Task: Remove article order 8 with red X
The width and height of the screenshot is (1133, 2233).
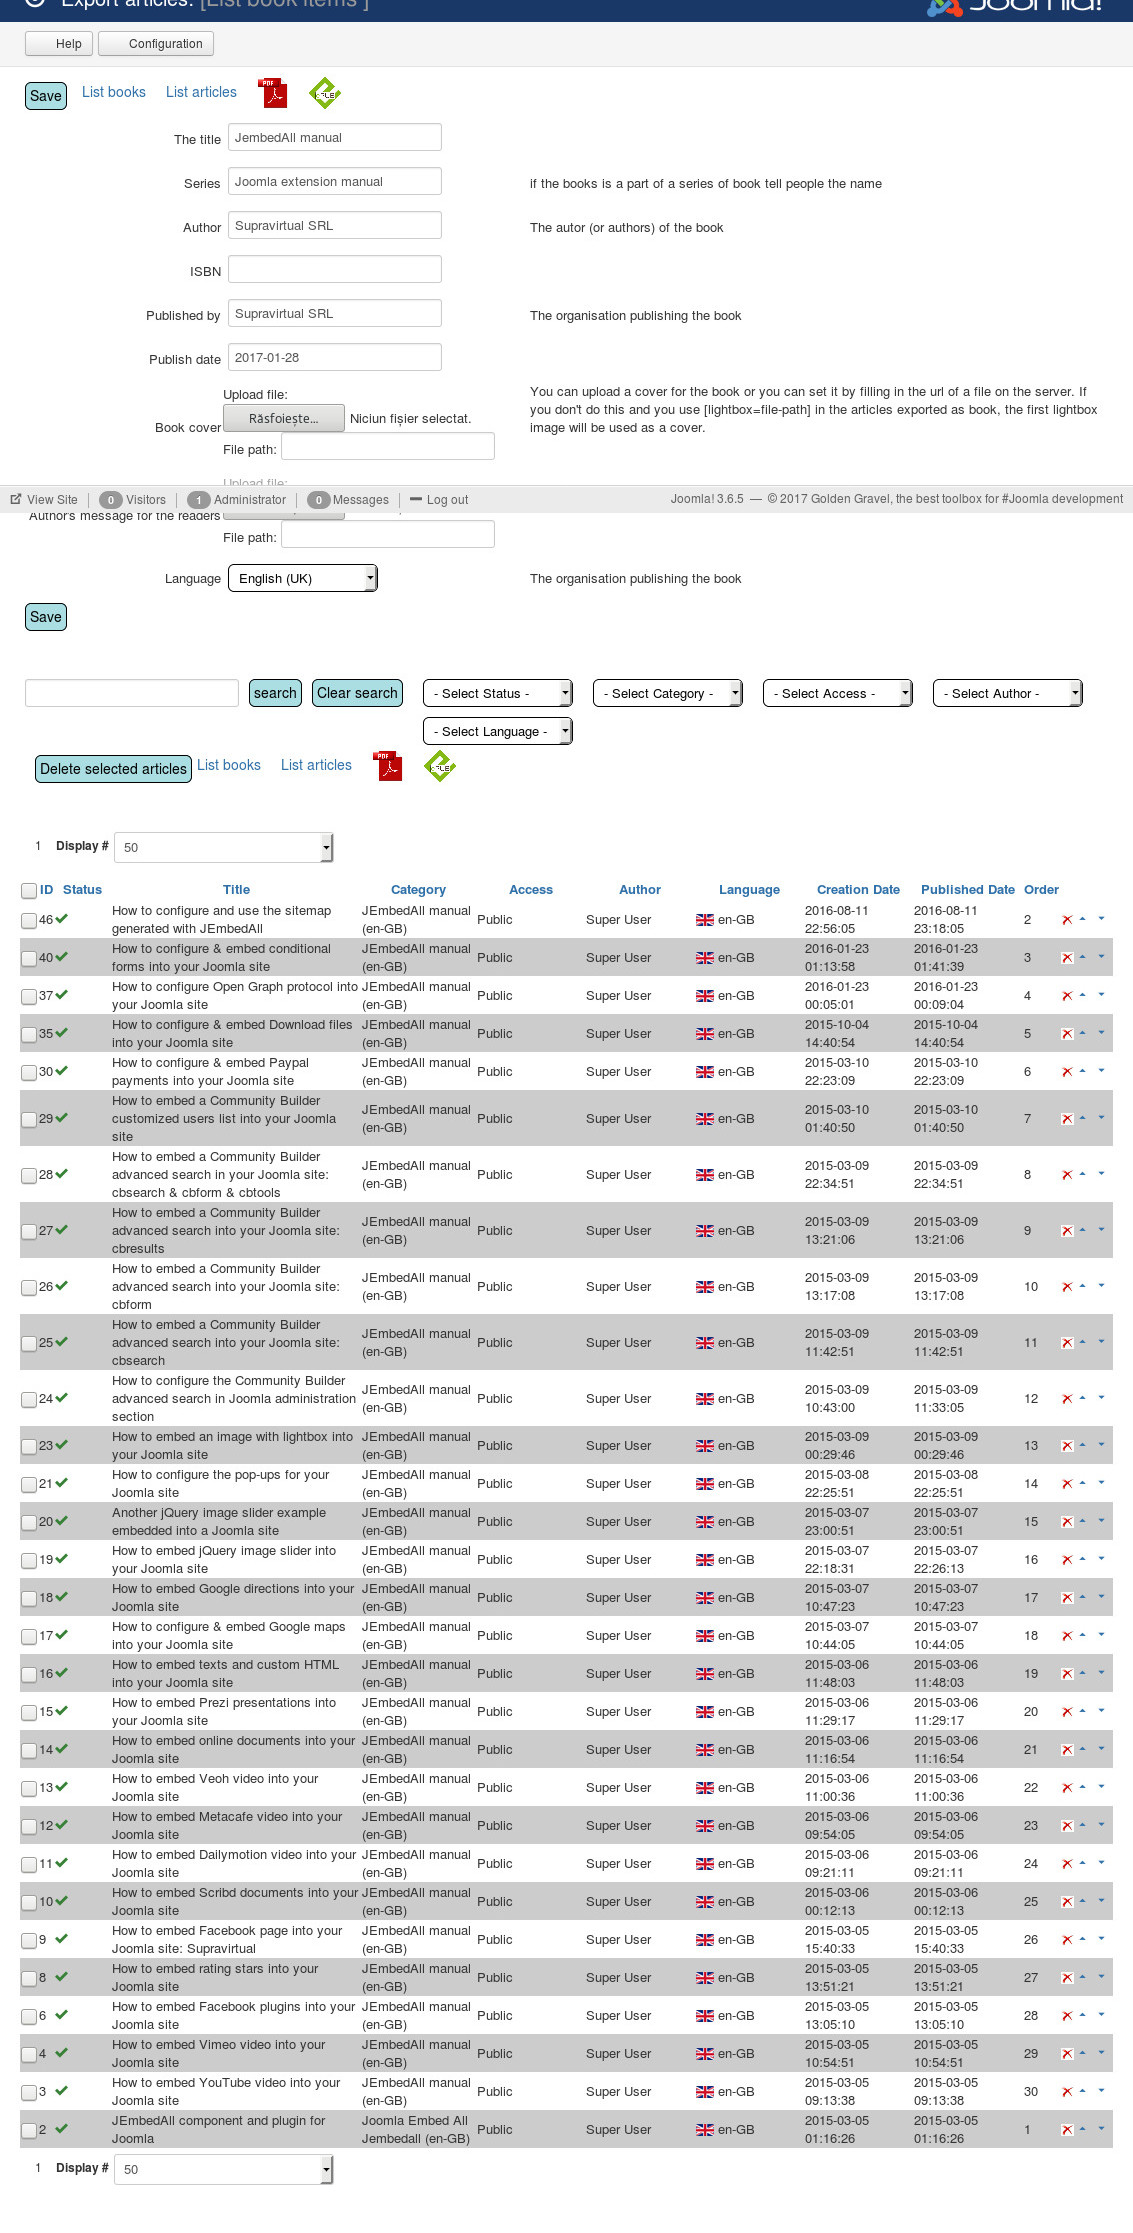Action: [x=1067, y=1175]
